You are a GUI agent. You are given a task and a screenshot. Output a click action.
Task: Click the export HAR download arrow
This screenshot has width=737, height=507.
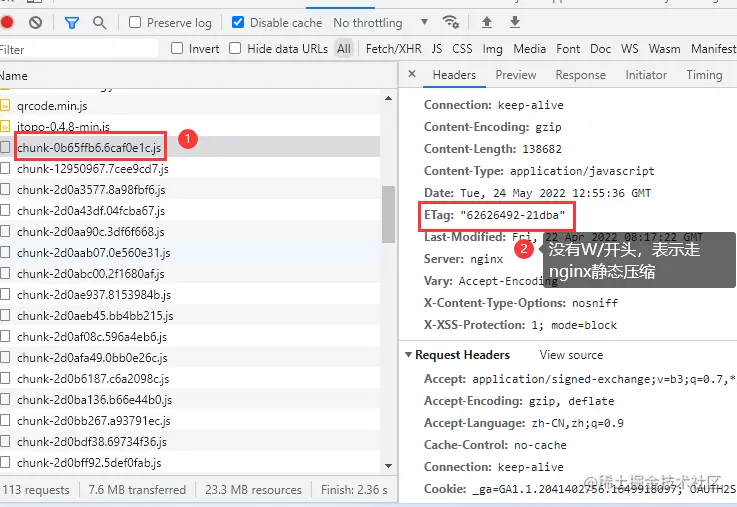click(515, 22)
